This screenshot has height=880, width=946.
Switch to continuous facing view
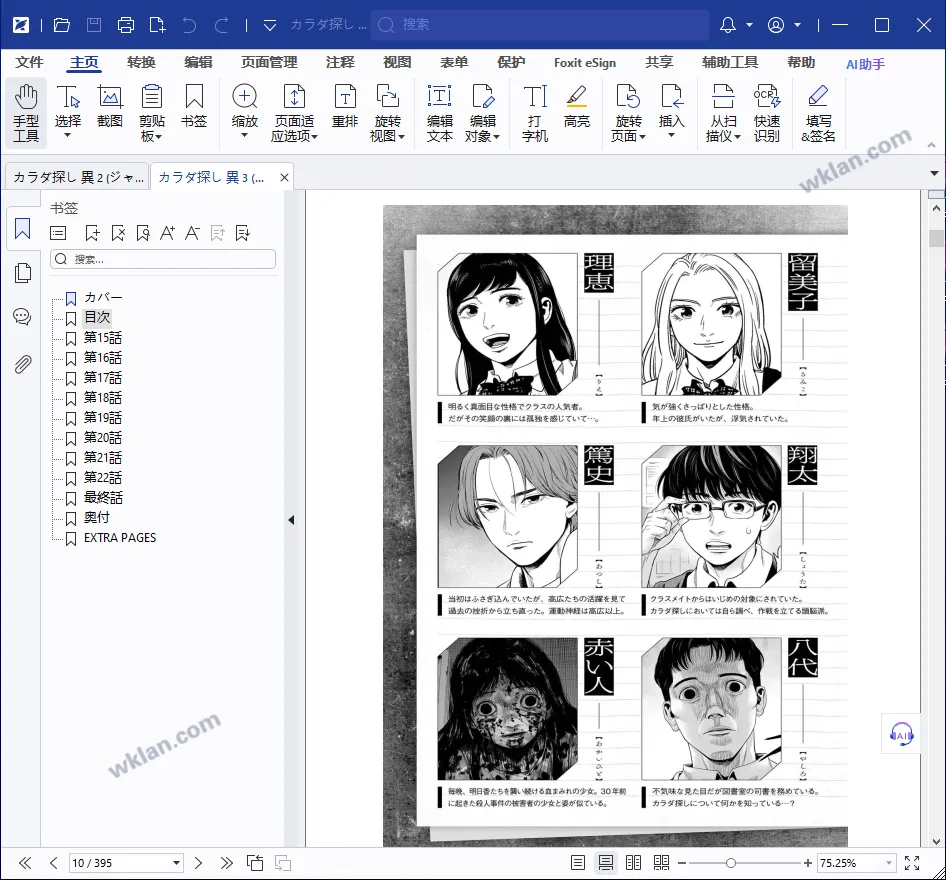661,863
